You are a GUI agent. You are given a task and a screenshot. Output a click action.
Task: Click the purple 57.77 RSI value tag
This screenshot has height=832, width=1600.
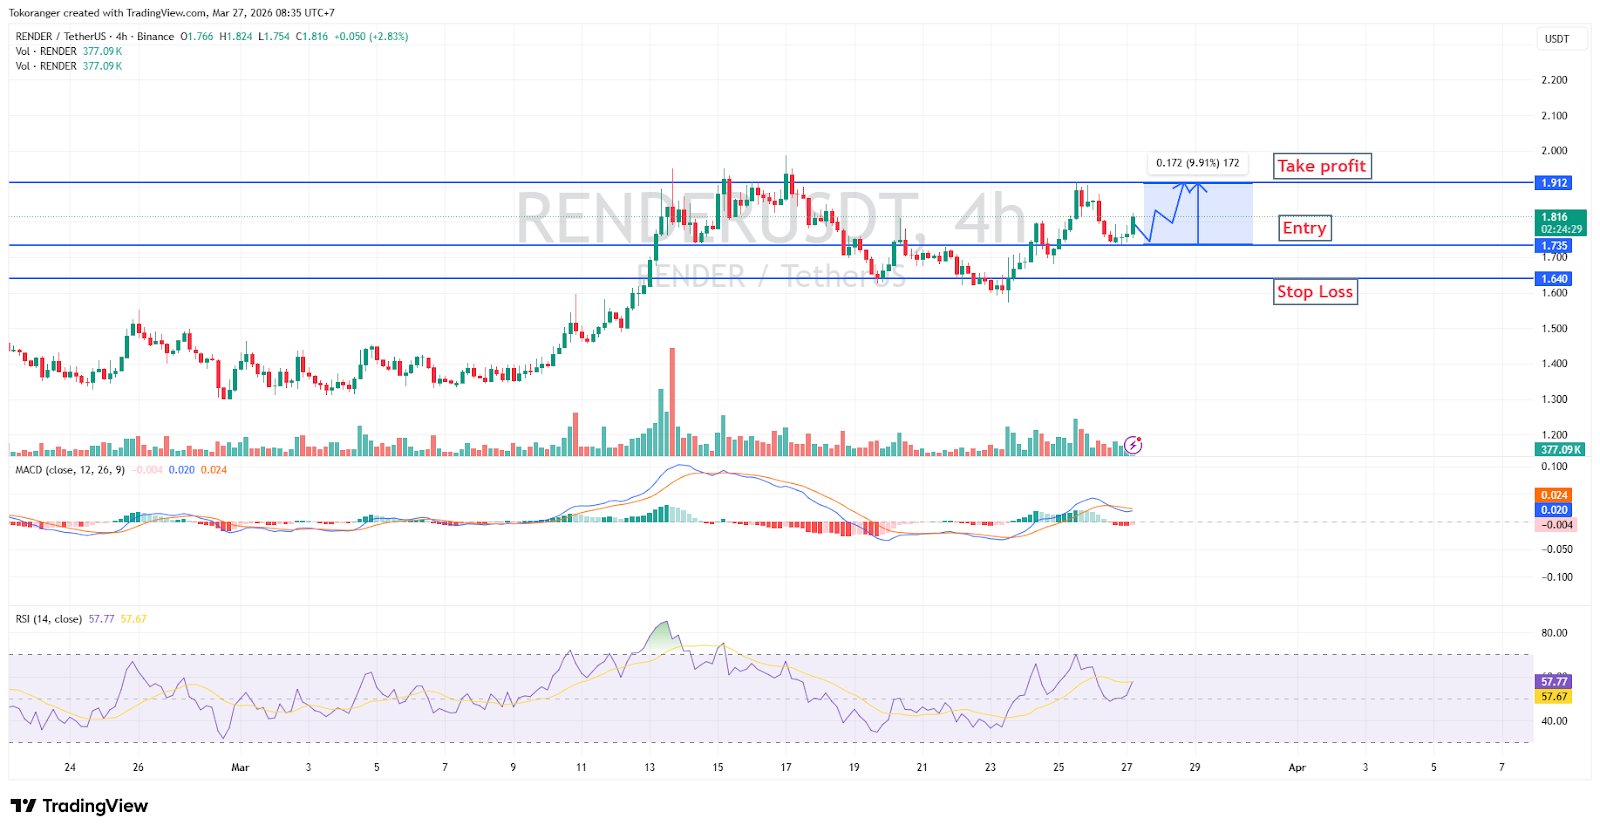point(1554,682)
